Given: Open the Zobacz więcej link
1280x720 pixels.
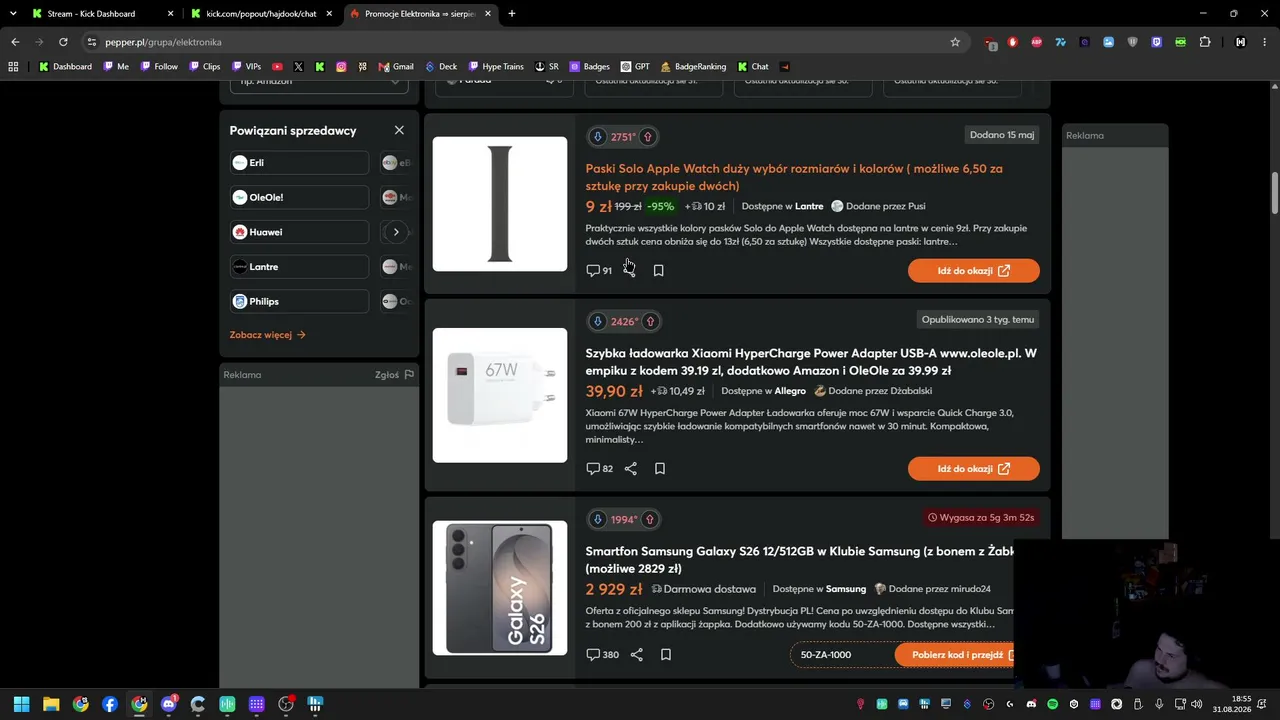Looking at the screenshot, I should [268, 335].
